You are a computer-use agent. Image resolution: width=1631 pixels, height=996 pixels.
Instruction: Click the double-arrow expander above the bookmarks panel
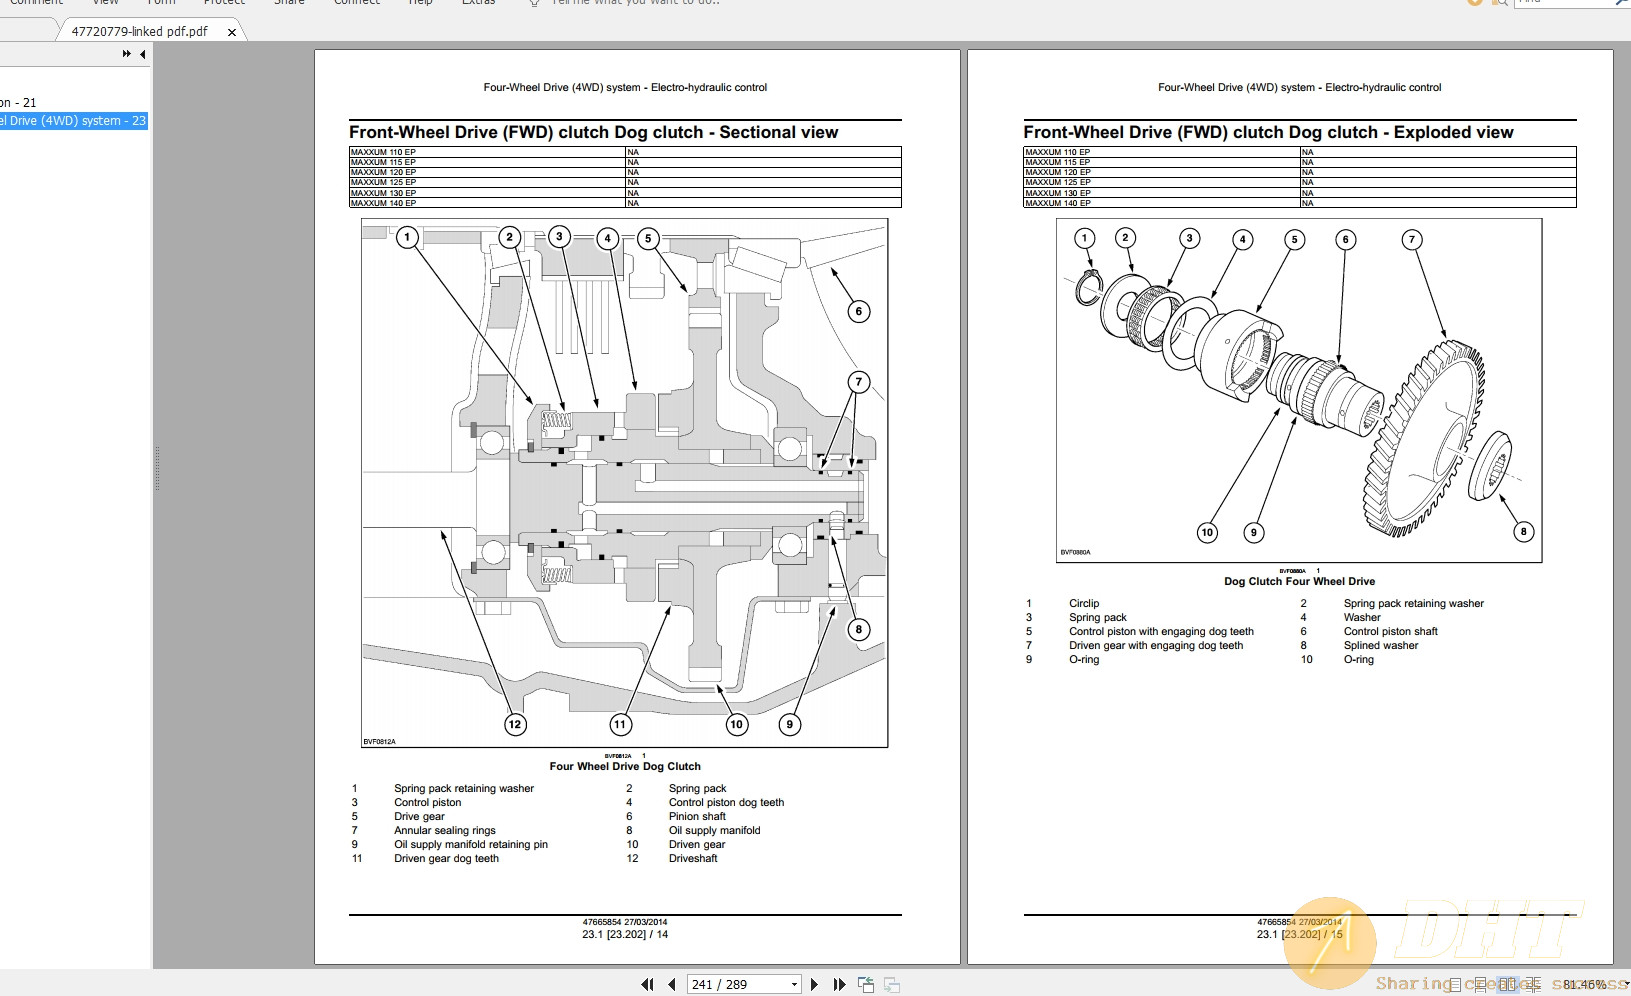(x=127, y=54)
